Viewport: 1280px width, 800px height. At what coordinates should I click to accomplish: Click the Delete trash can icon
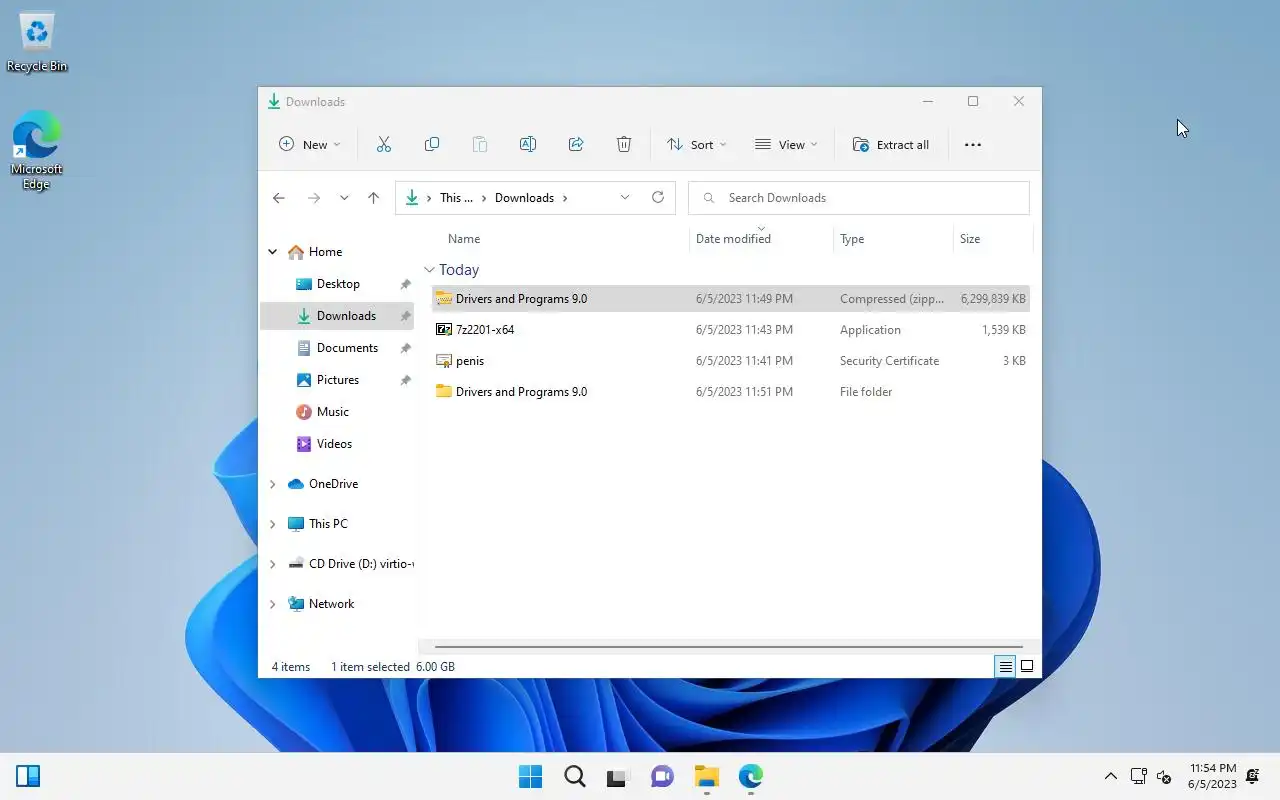[x=624, y=145]
